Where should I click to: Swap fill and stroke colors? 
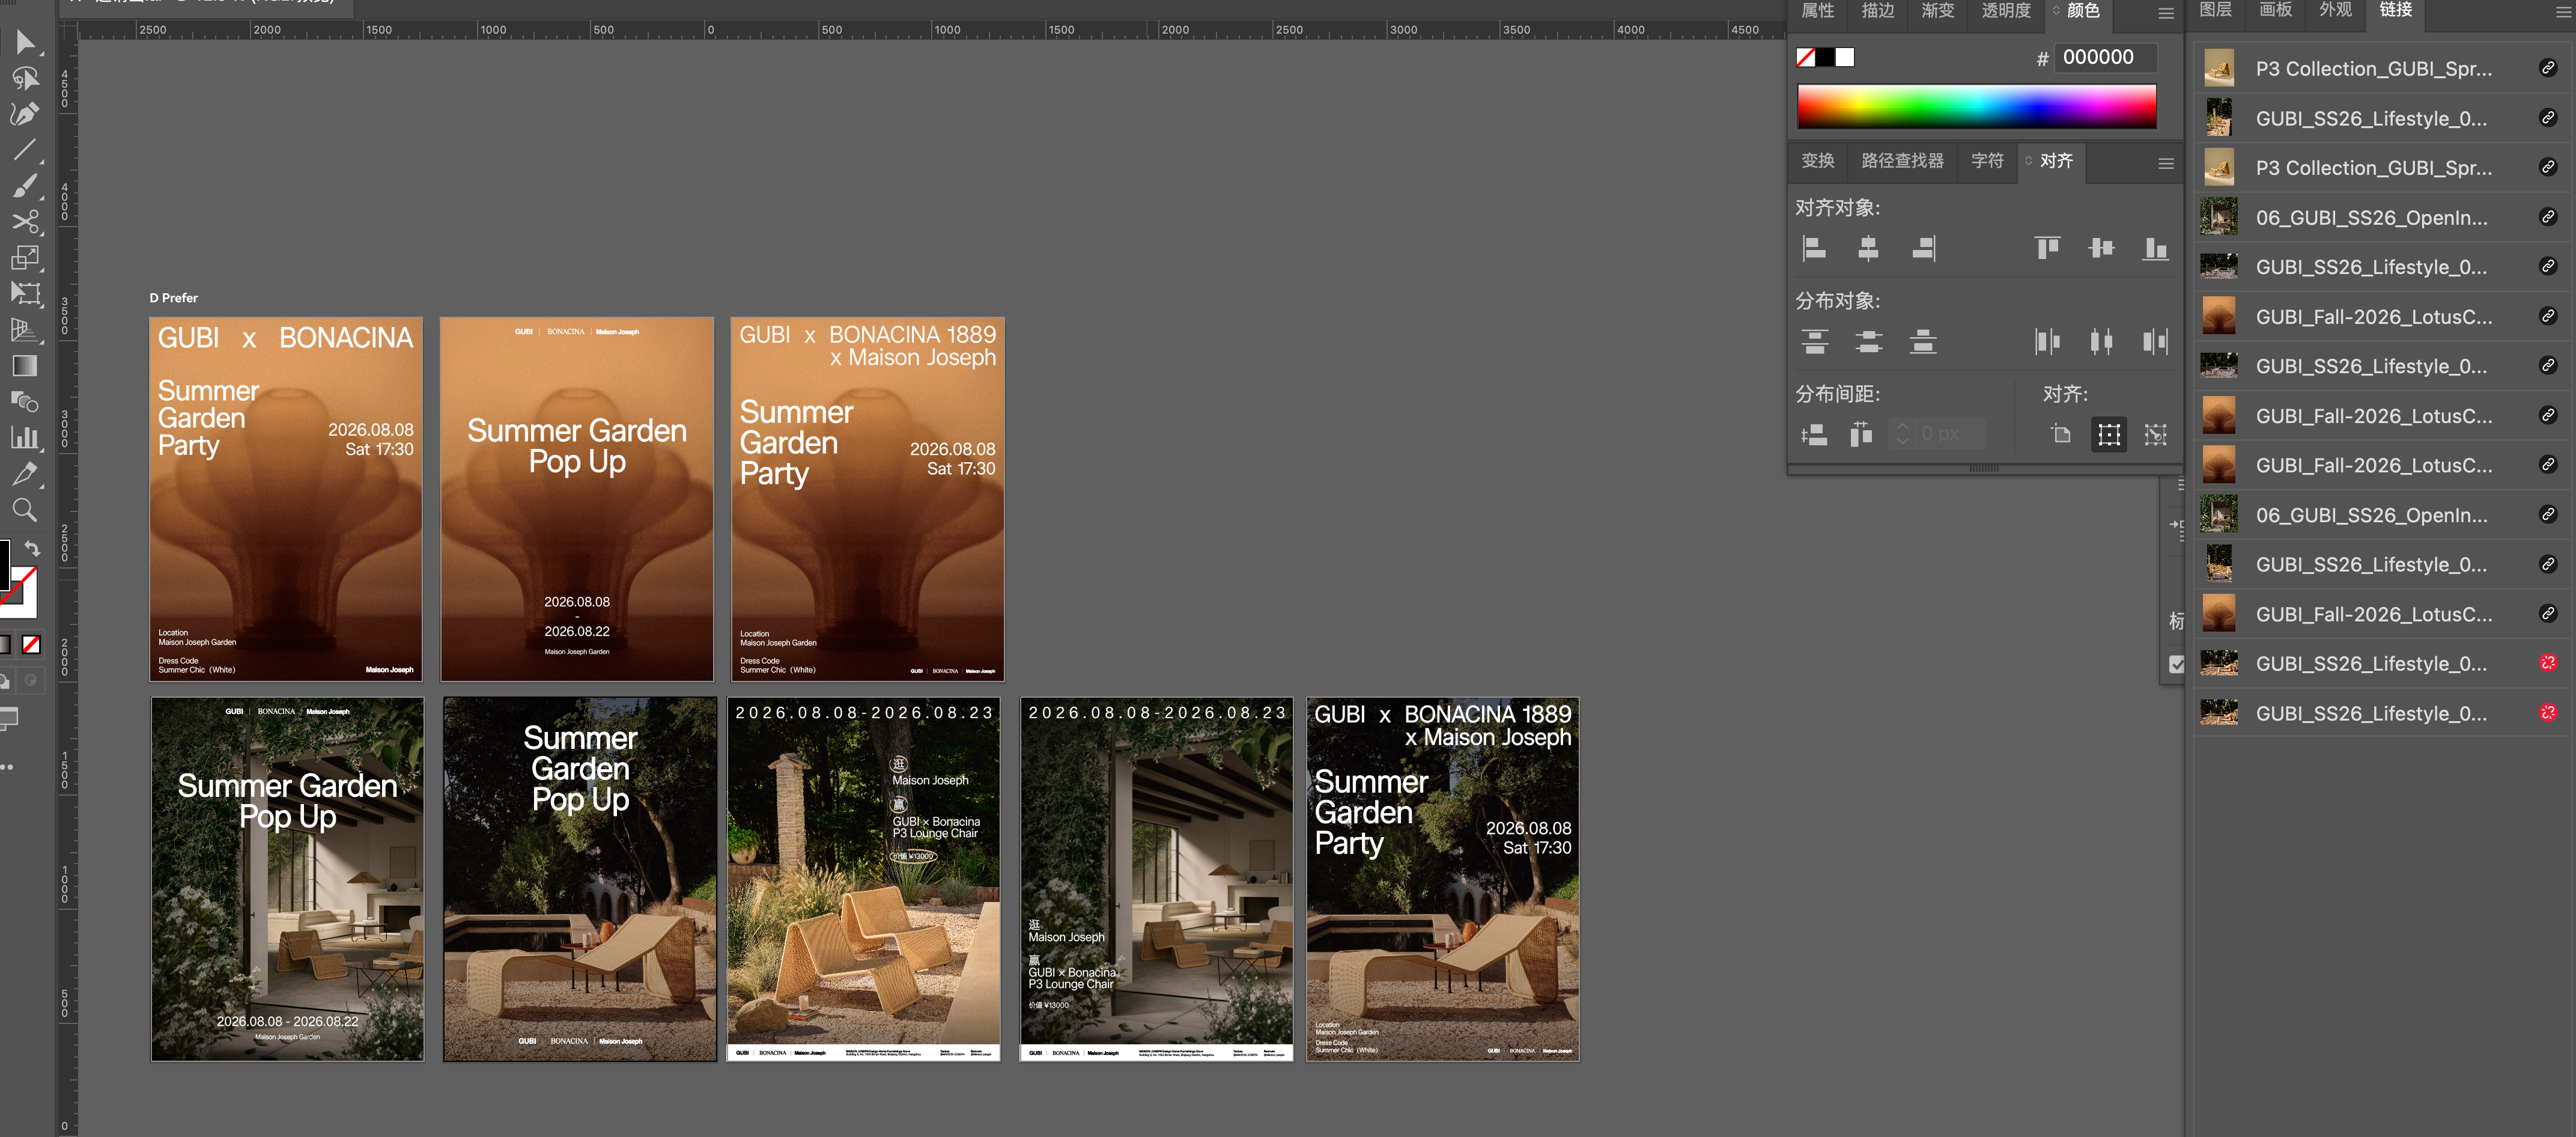point(32,548)
